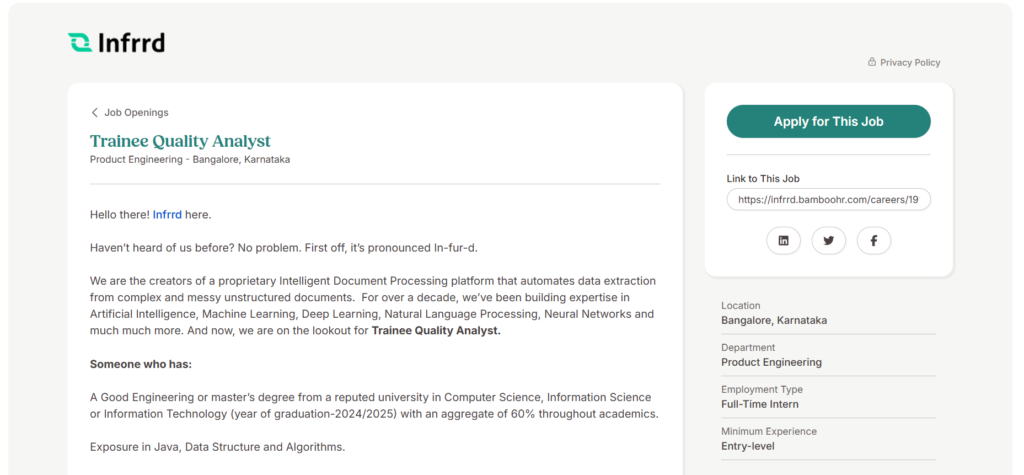Click the back chevron before Job Openings
The image size is (1024, 475).
[x=95, y=113]
